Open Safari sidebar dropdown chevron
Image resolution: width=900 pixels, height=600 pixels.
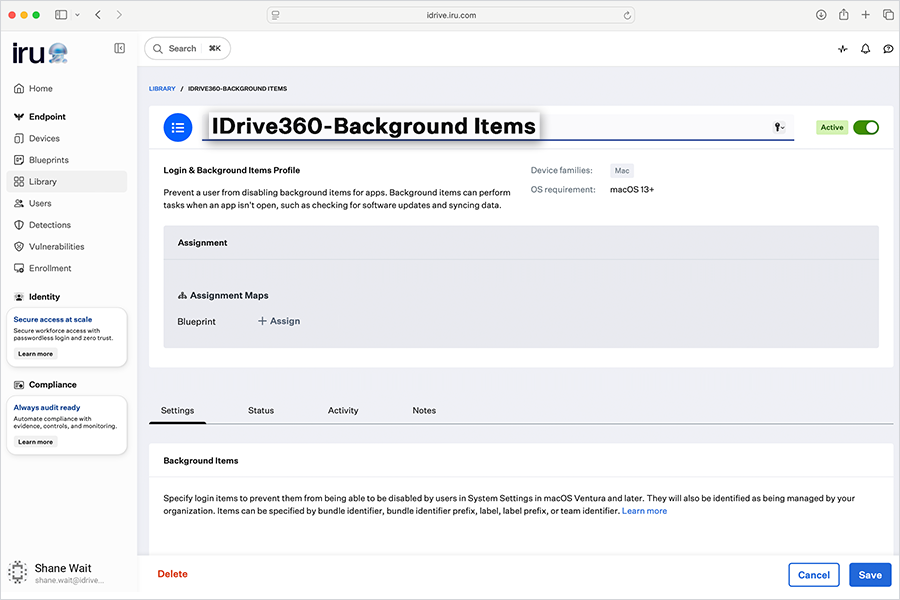(77, 15)
